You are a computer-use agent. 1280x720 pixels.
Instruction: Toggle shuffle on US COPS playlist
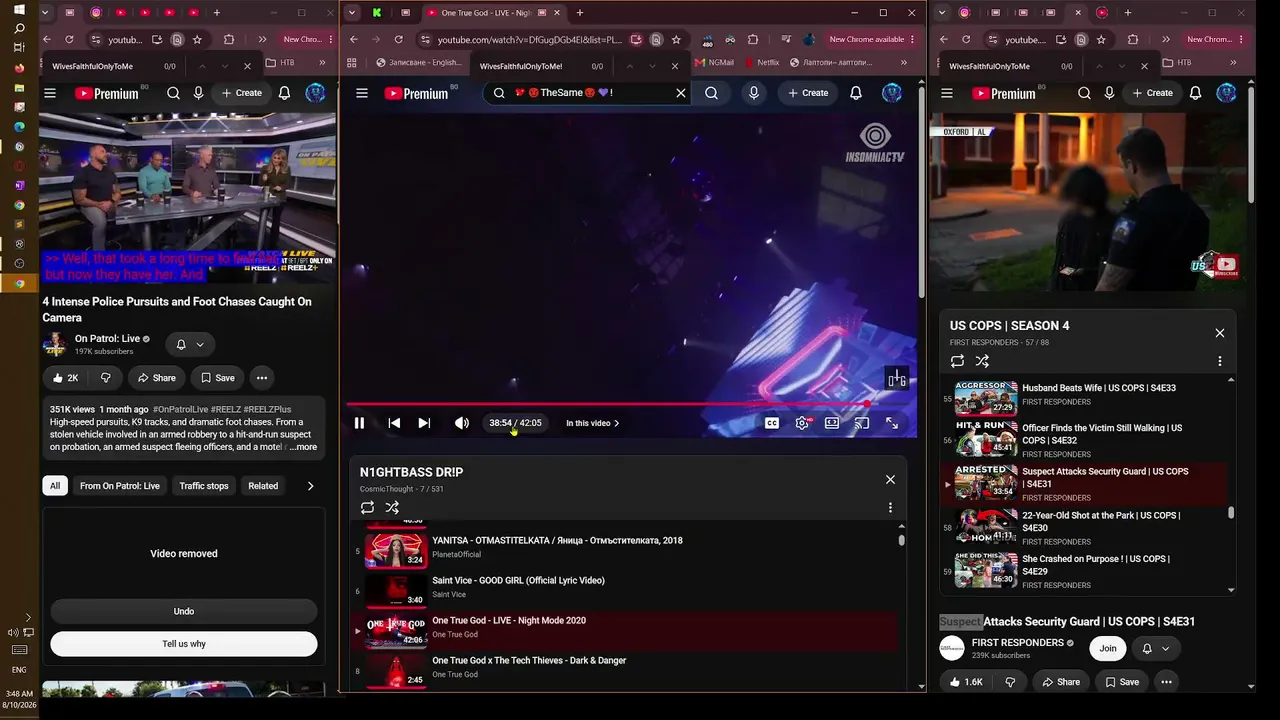pos(982,361)
